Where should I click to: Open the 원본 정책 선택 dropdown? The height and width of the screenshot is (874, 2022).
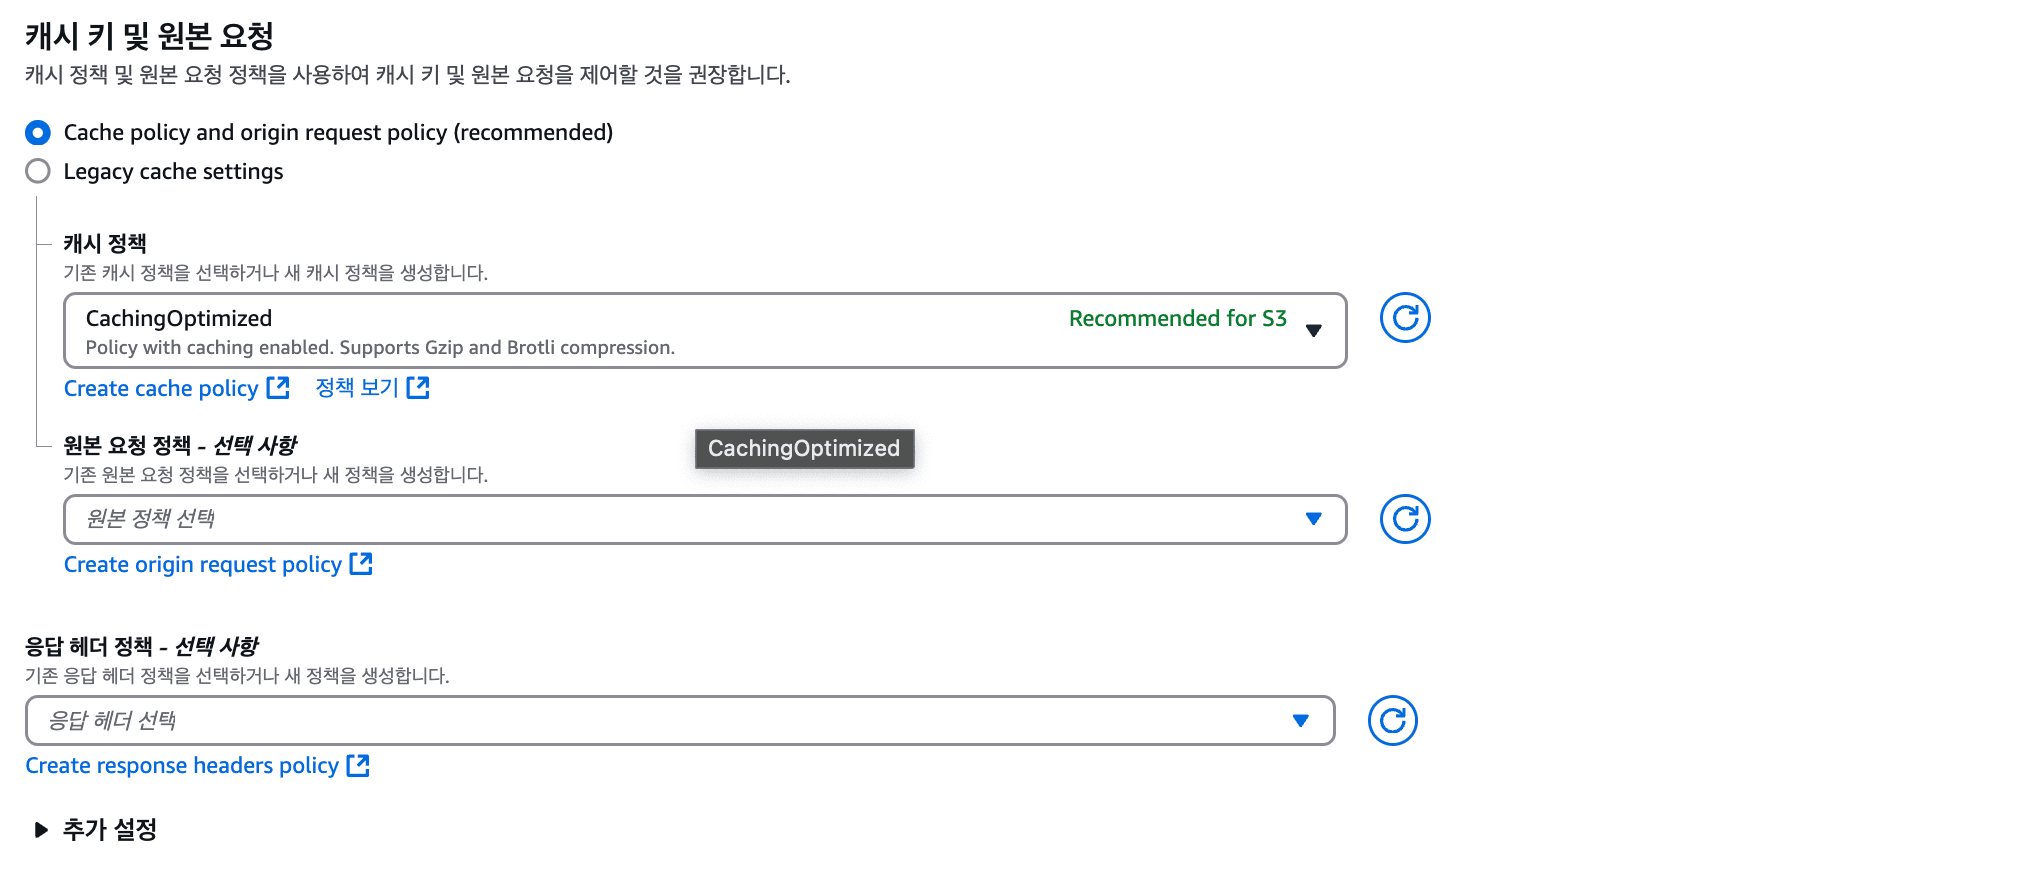pos(704,519)
